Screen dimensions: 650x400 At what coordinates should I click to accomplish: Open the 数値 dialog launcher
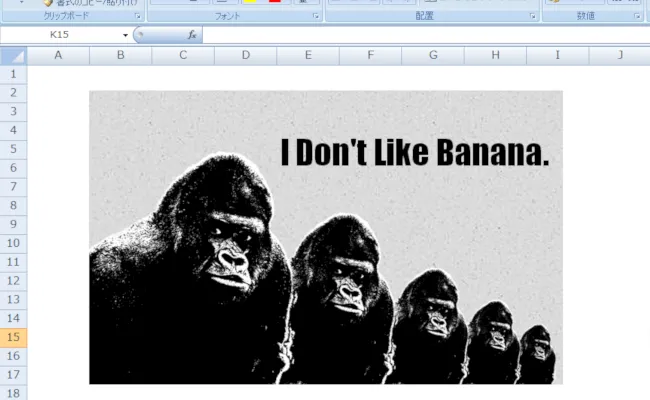637,17
